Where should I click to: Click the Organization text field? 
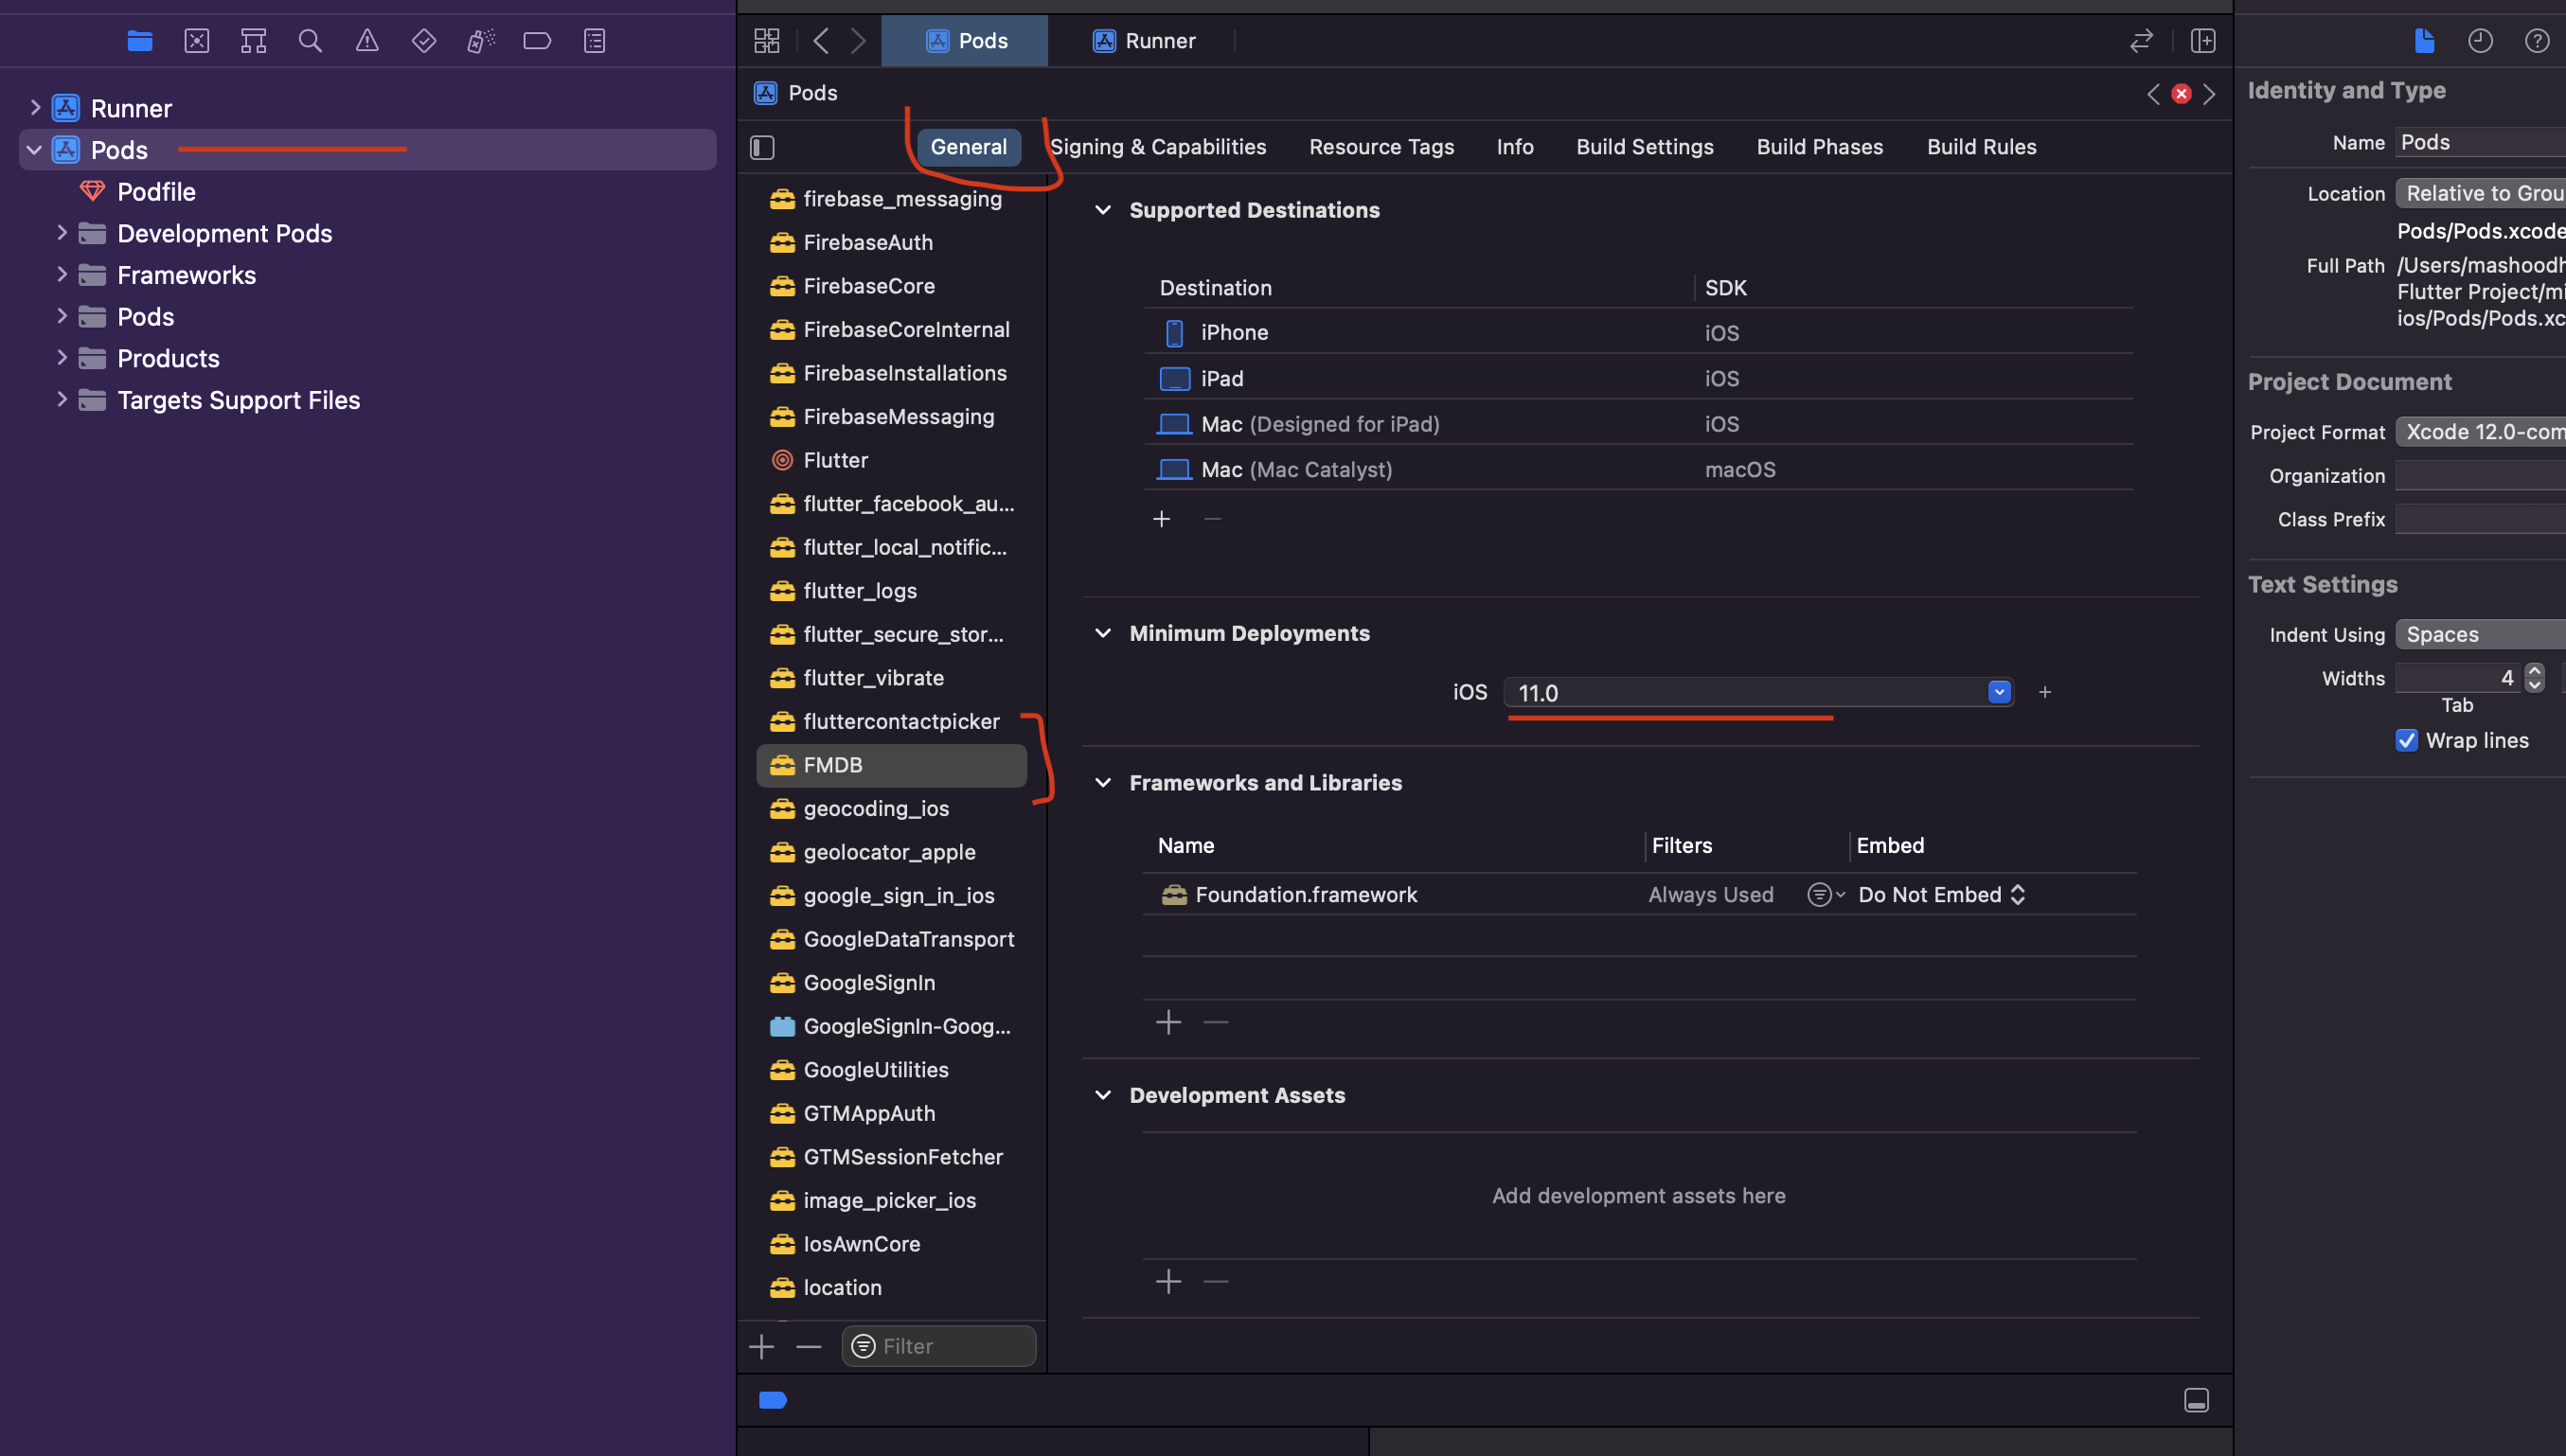2480,476
